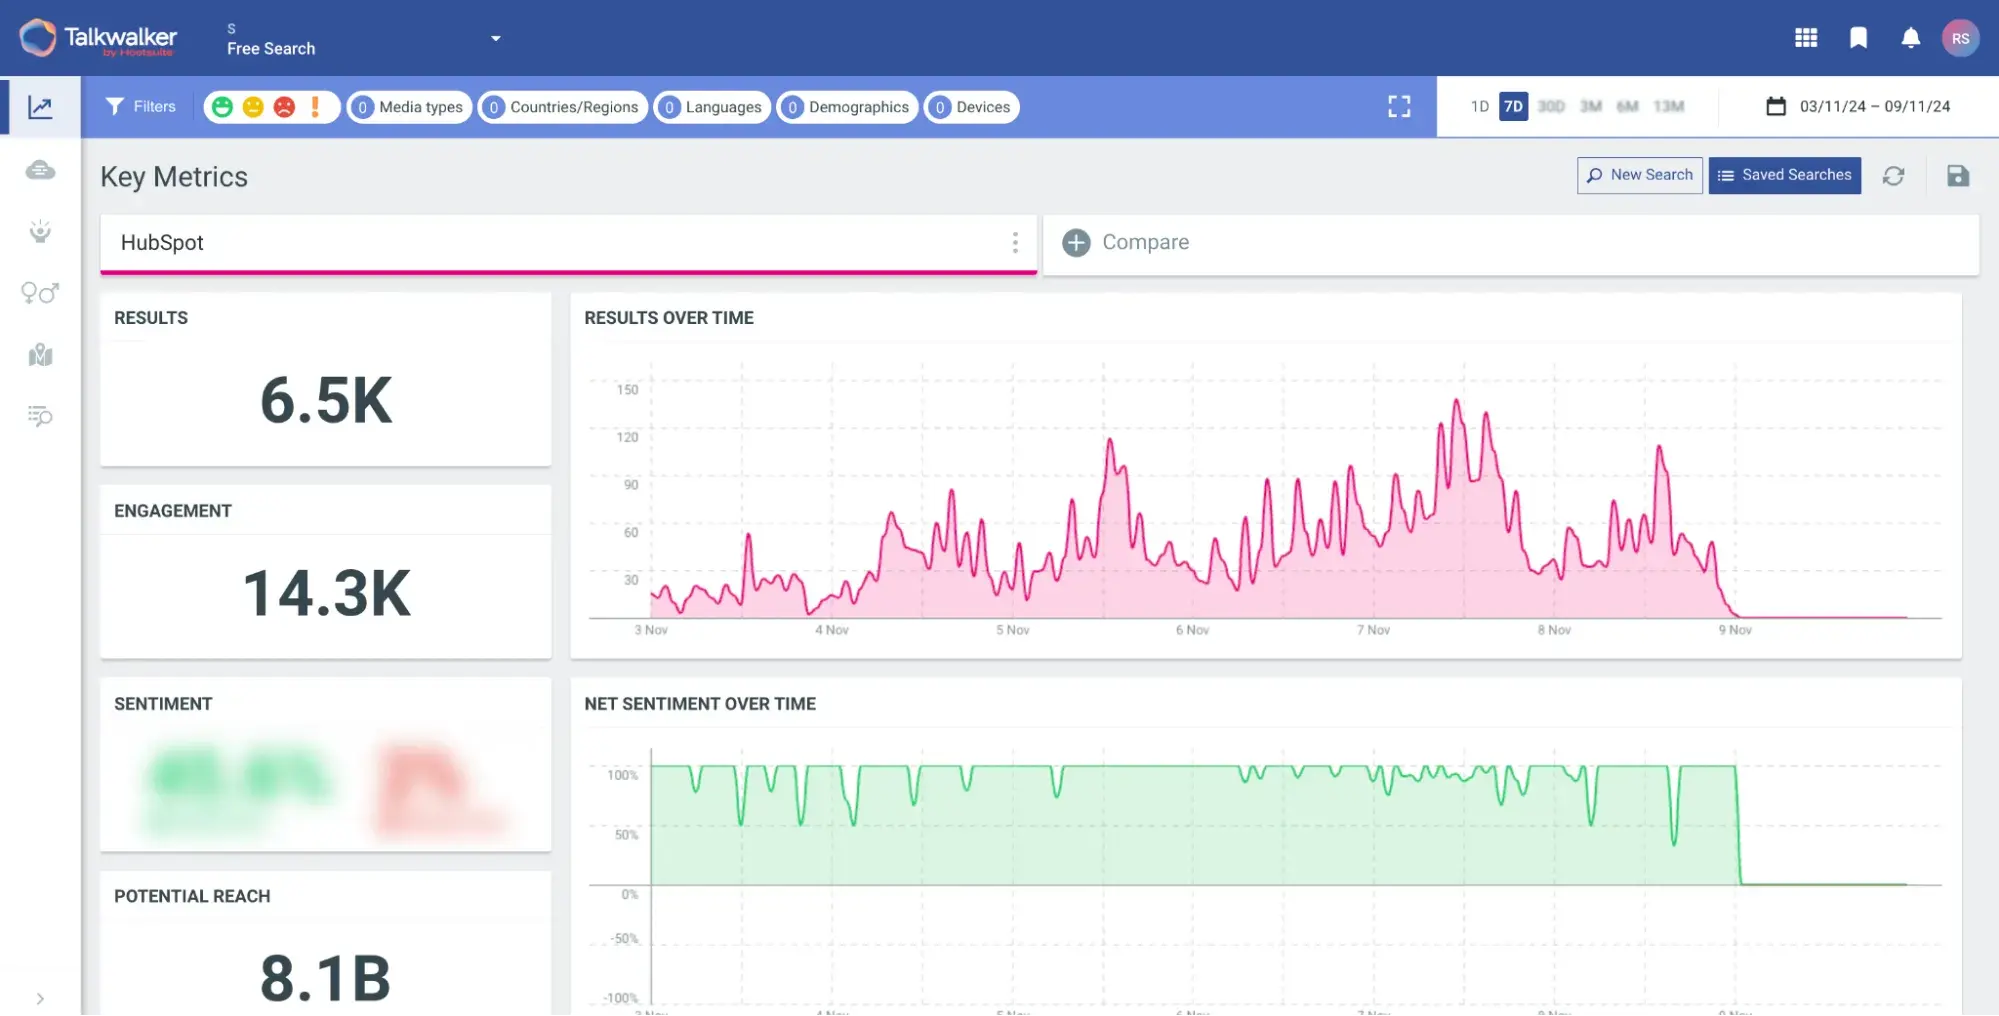Open the world map sidebar icon

(40, 355)
